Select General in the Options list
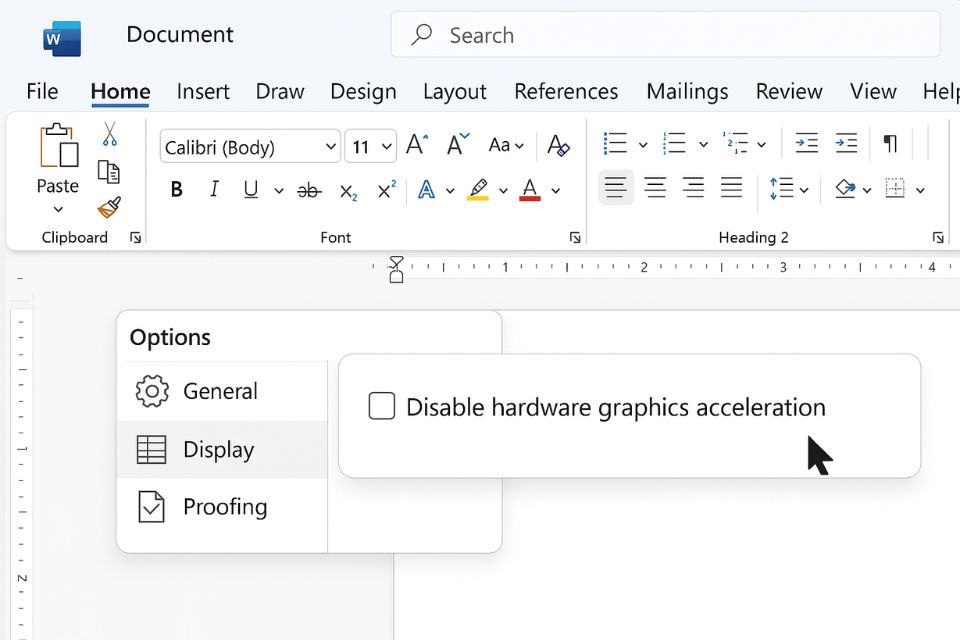Image resolution: width=960 pixels, height=640 pixels. tap(220, 391)
